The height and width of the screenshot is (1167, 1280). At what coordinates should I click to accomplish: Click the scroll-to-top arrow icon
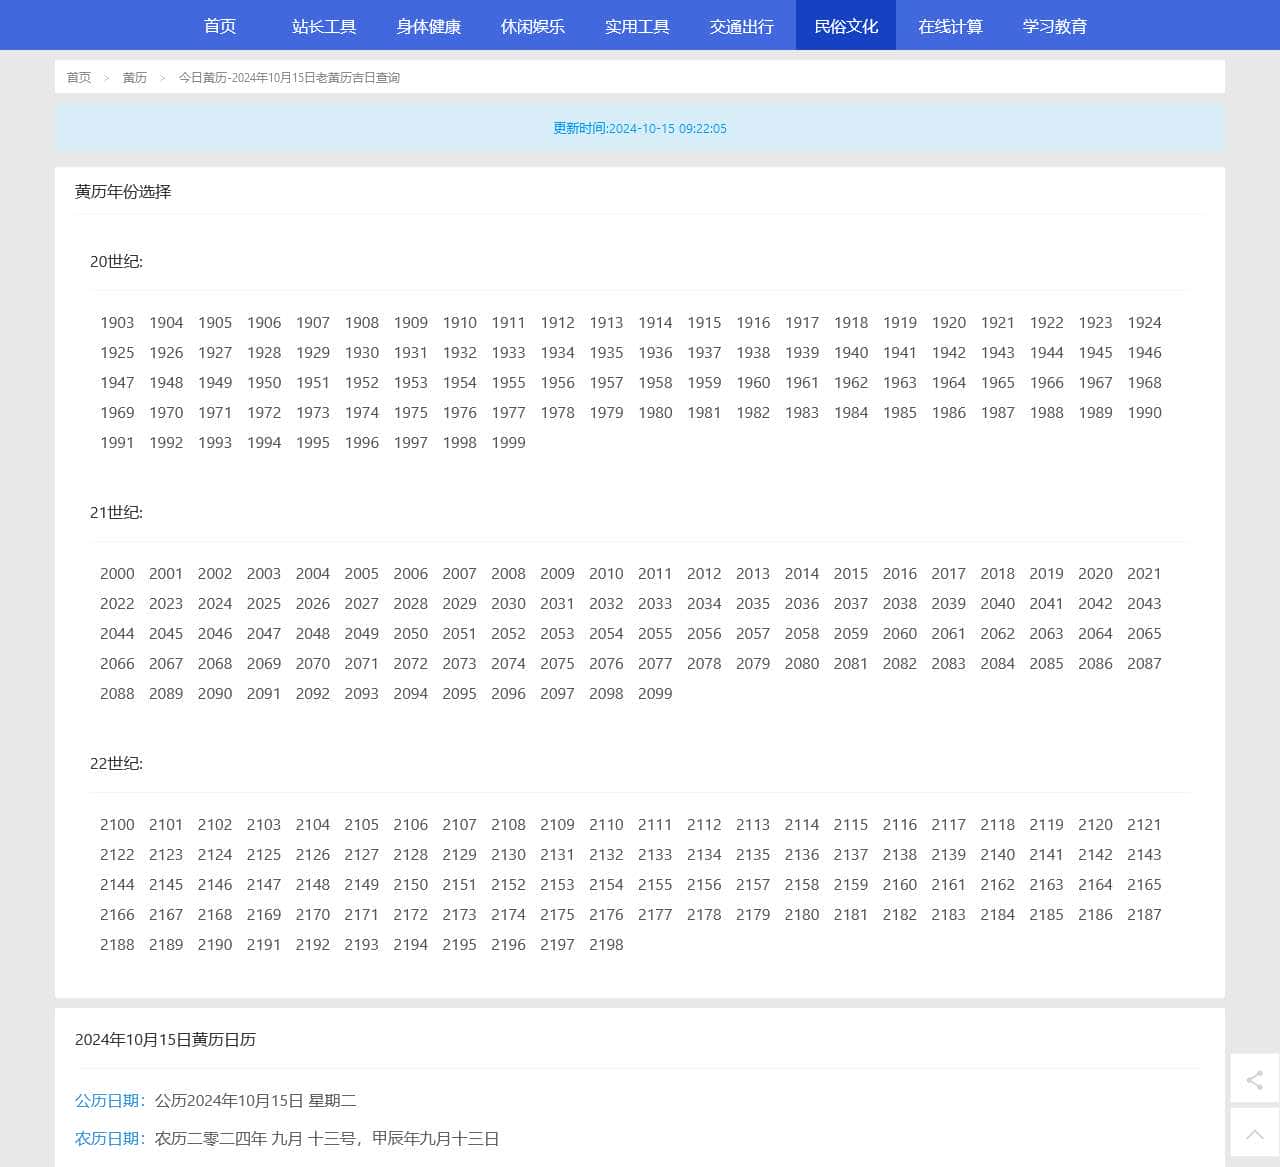(x=1254, y=1134)
